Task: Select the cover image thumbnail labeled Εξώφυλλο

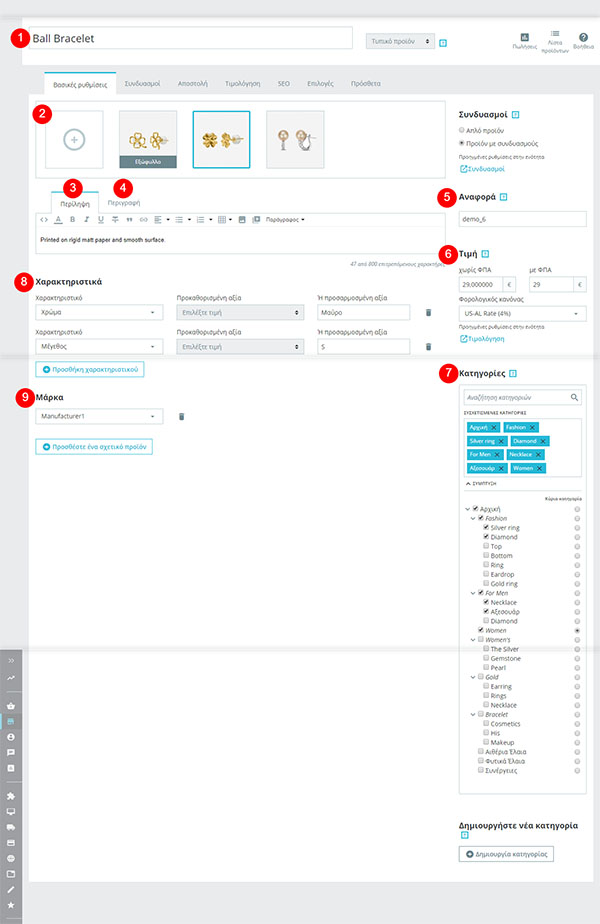Action: (148, 140)
